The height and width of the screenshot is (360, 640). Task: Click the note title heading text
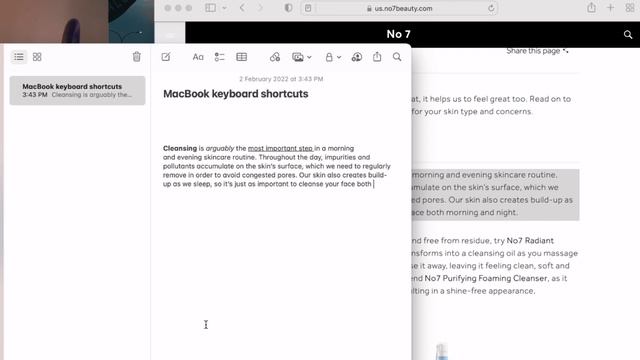point(236,94)
